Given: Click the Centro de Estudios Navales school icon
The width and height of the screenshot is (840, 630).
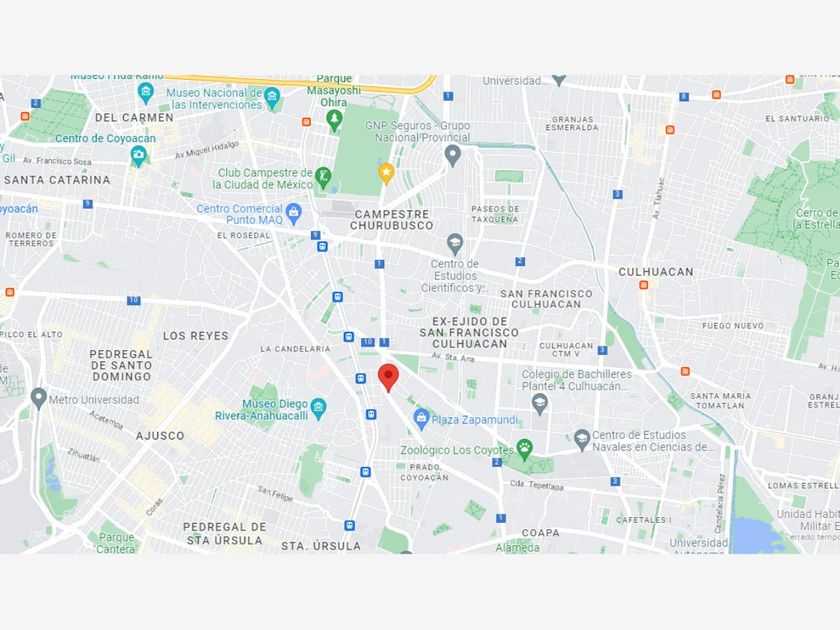Looking at the screenshot, I should [x=582, y=440].
